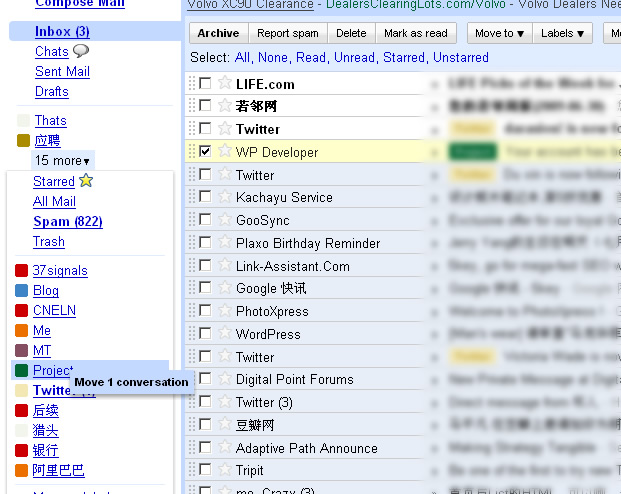
Task: Star the Tripit email
Action: pyautogui.click(x=225, y=470)
